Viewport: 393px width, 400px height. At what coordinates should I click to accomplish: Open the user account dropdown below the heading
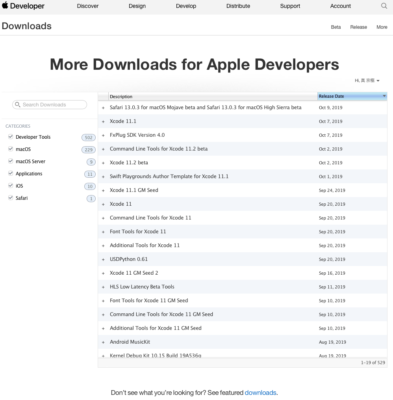[x=367, y=81]
